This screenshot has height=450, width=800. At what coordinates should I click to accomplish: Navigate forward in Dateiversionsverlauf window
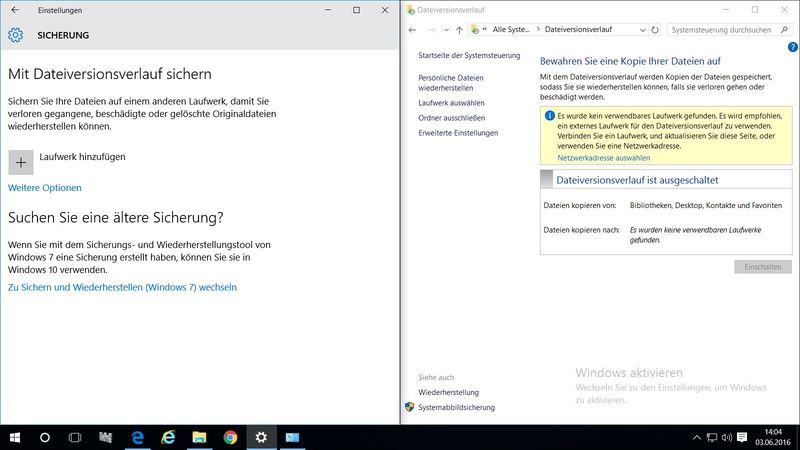(431, 30)
